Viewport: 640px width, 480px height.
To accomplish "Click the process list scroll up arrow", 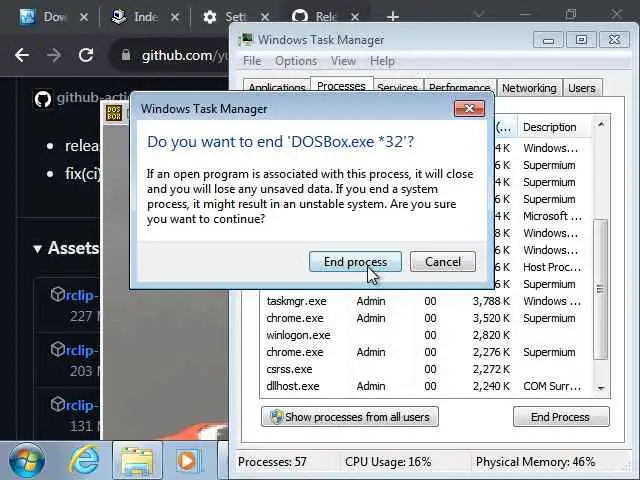I will 601,124.
